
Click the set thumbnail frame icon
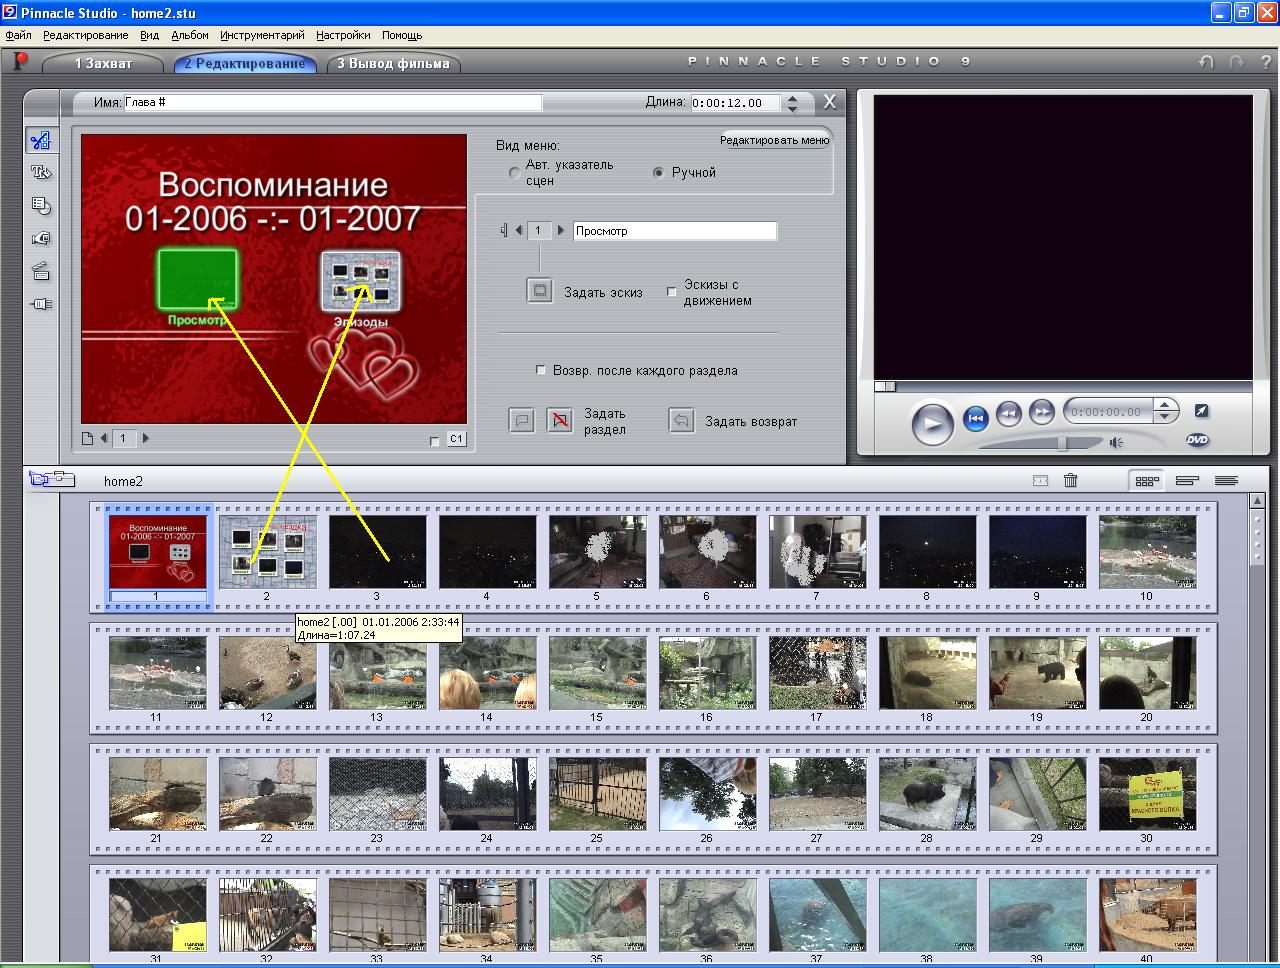(540, 291)
